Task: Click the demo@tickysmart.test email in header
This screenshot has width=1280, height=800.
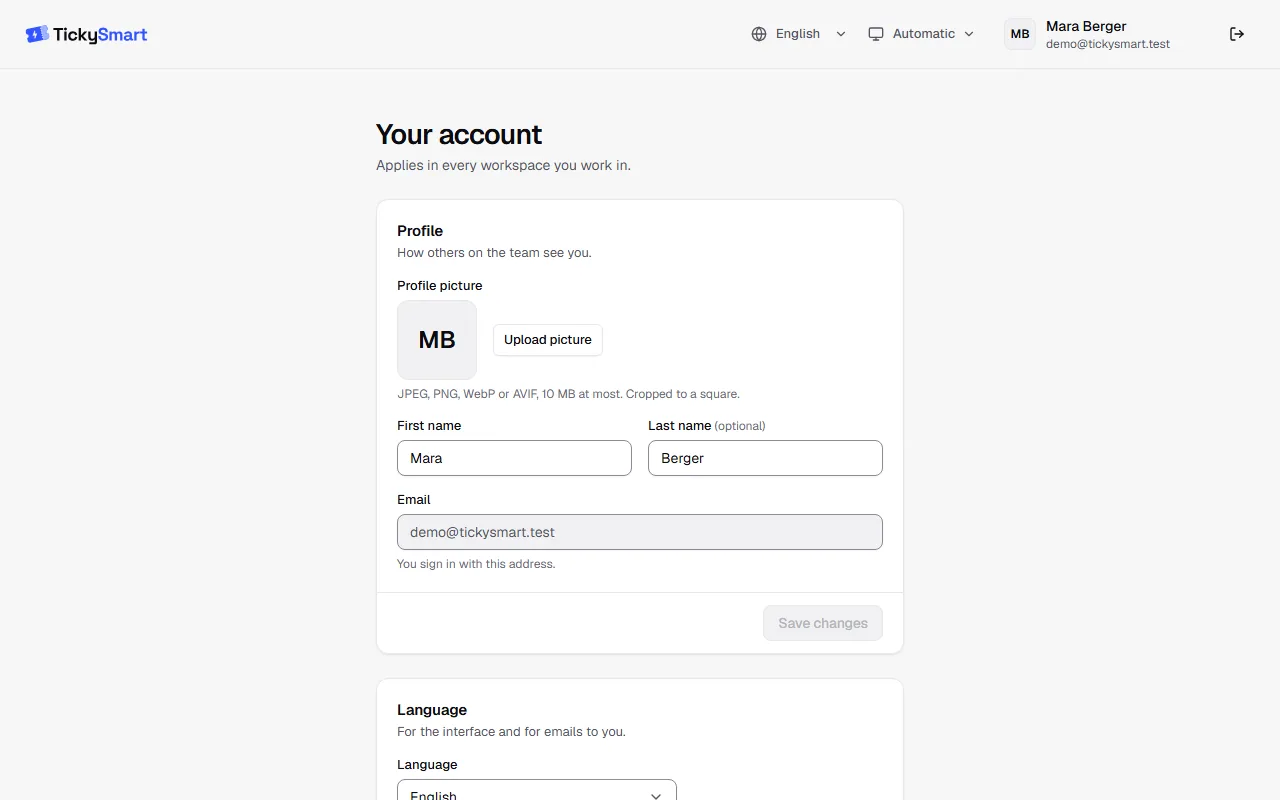Action: point(1108,44)
